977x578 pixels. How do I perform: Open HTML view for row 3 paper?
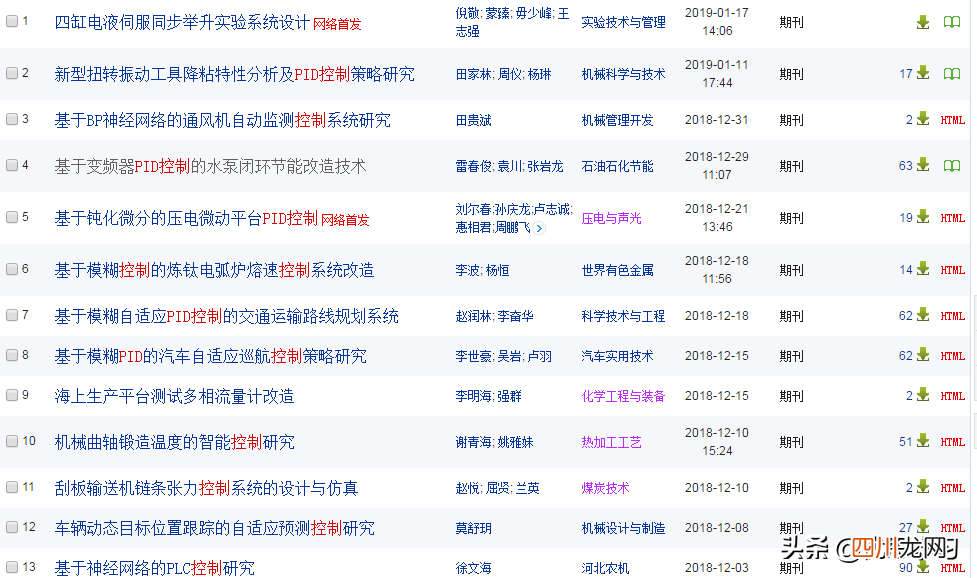953,120
